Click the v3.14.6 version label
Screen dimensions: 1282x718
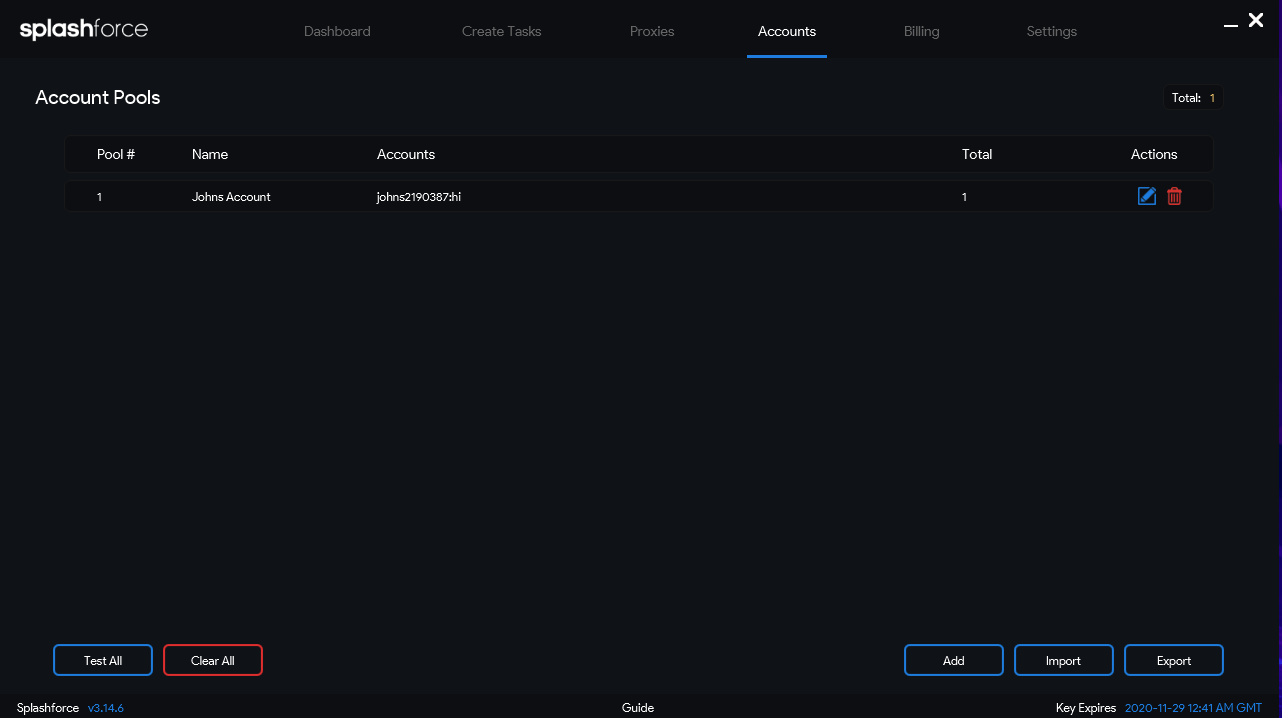106,708
